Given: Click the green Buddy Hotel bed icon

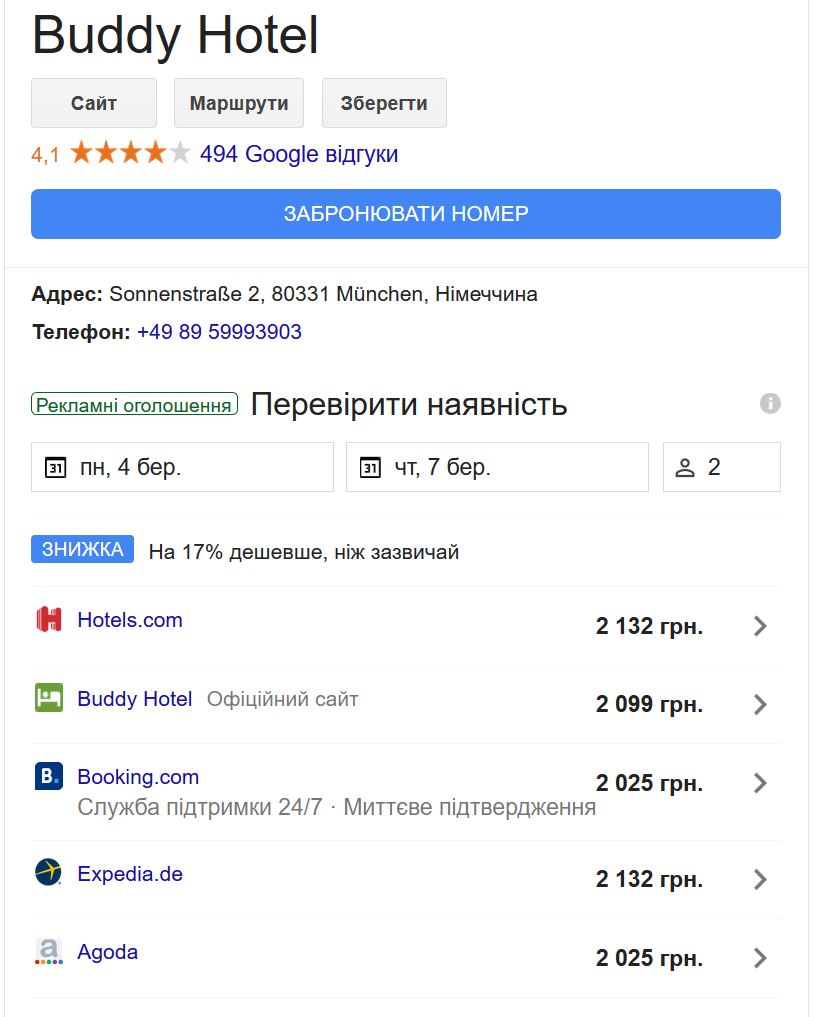Looking at the screenshot, I should pyautogui.click(x=48, y=698).
